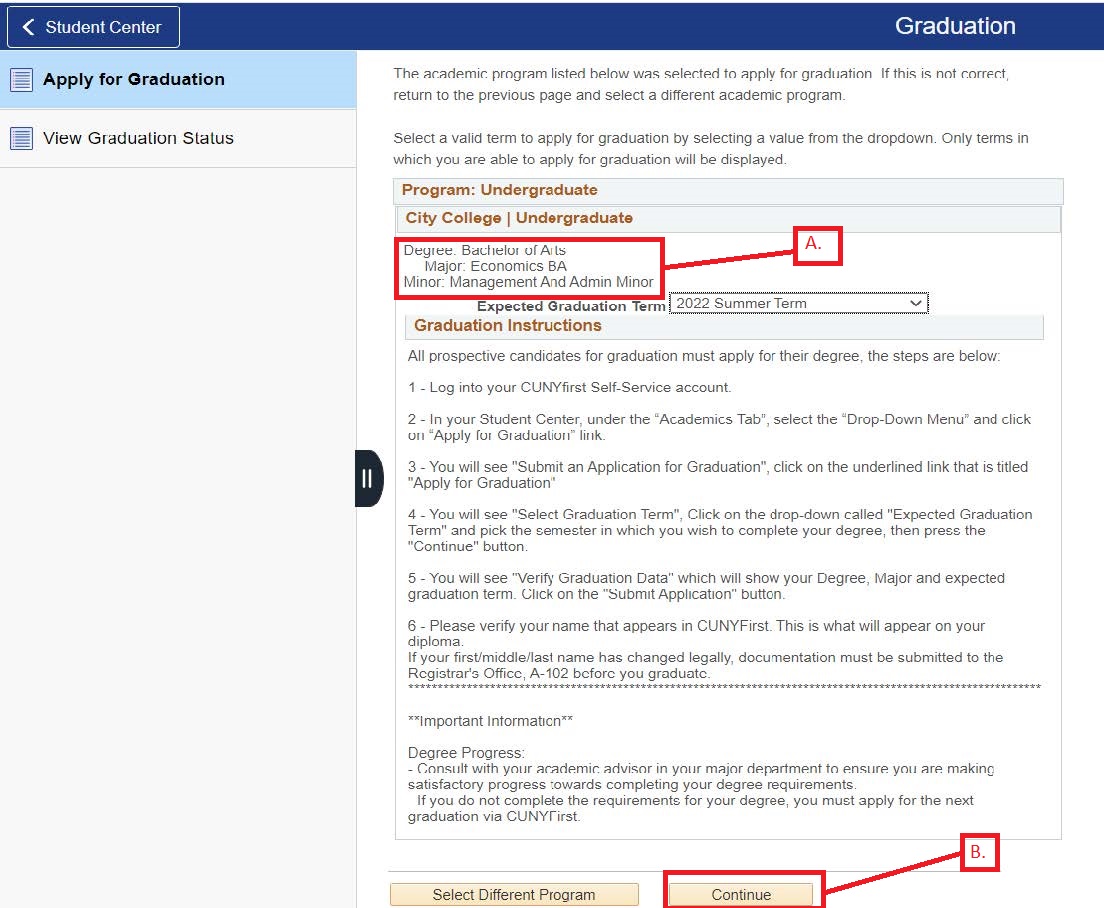Select the 2022 Summer Term combo box
The width and height of the screenshot is (1104, 908).
(x=790, y=303)
